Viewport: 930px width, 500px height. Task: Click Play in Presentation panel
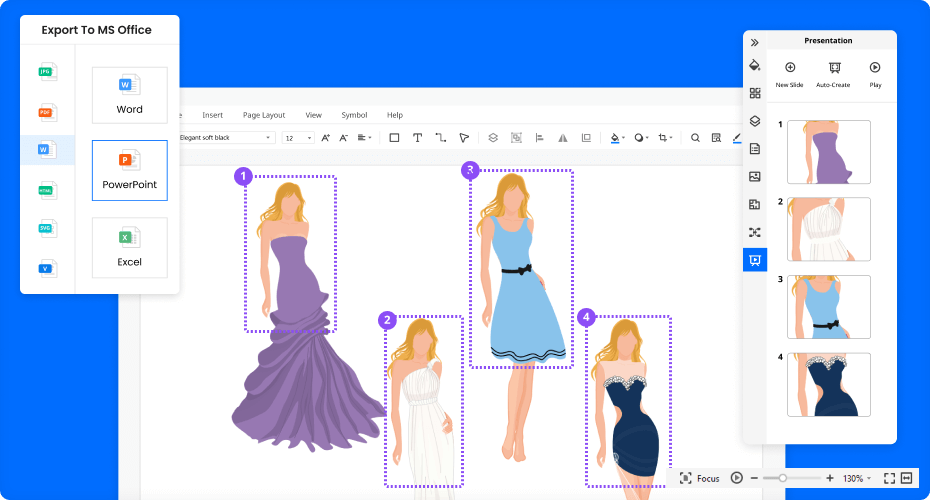click(875, 74)
